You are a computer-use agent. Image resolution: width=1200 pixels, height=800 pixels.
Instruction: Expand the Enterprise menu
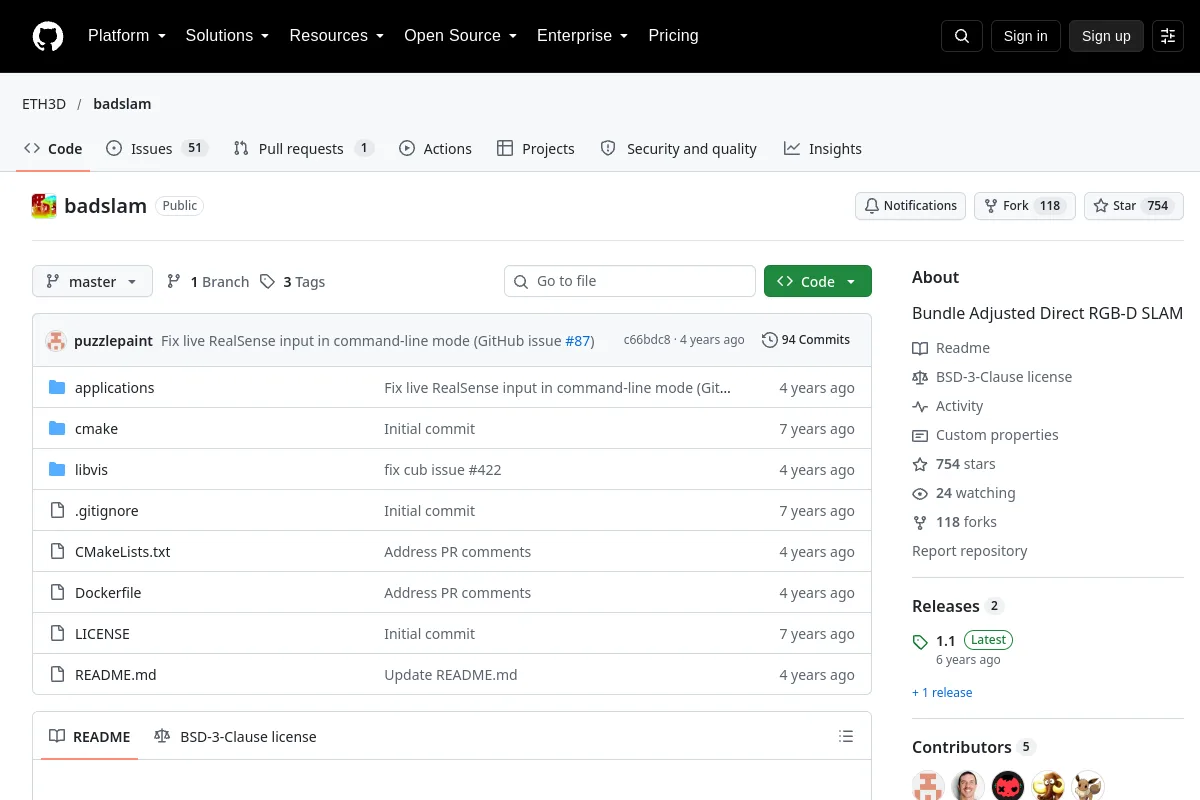point(582,36)
